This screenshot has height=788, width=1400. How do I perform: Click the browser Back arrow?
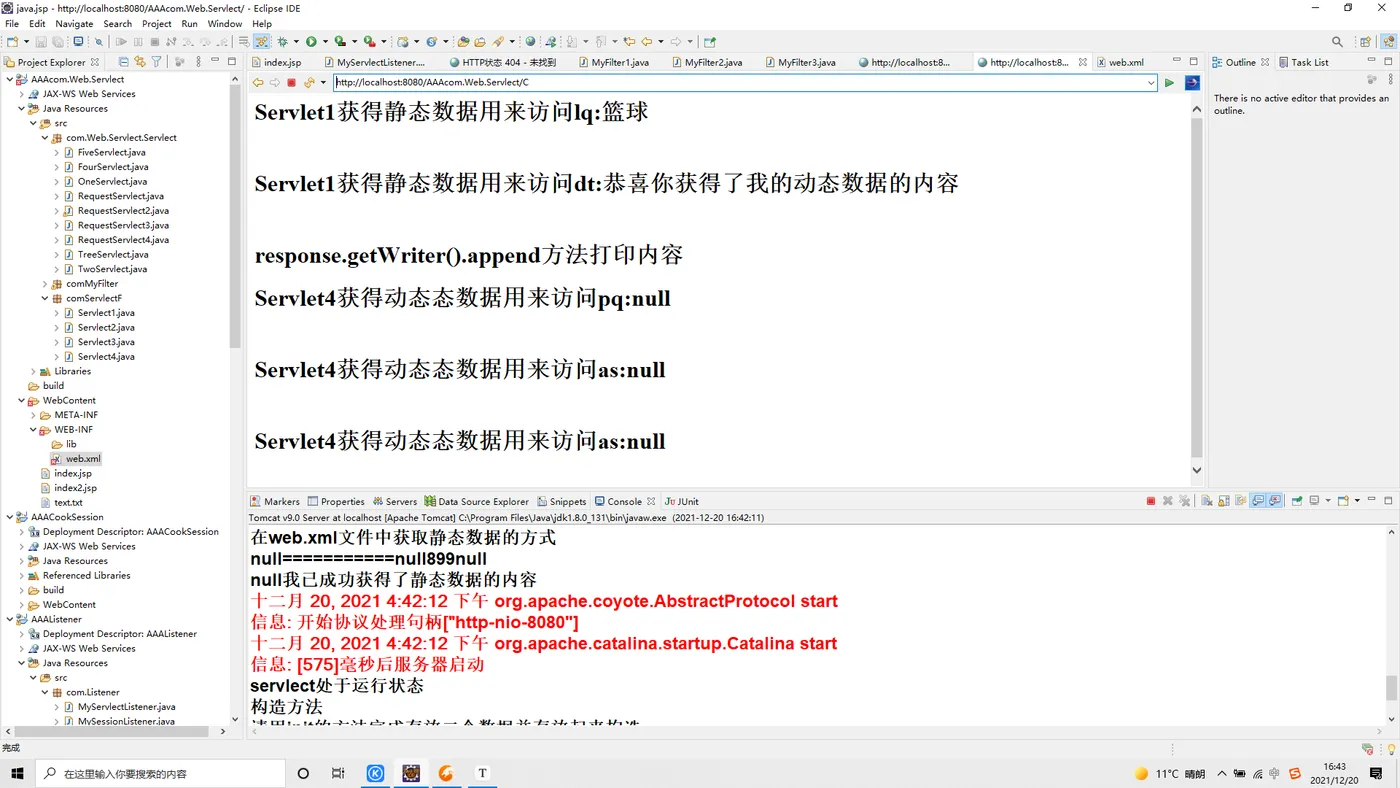258,83
